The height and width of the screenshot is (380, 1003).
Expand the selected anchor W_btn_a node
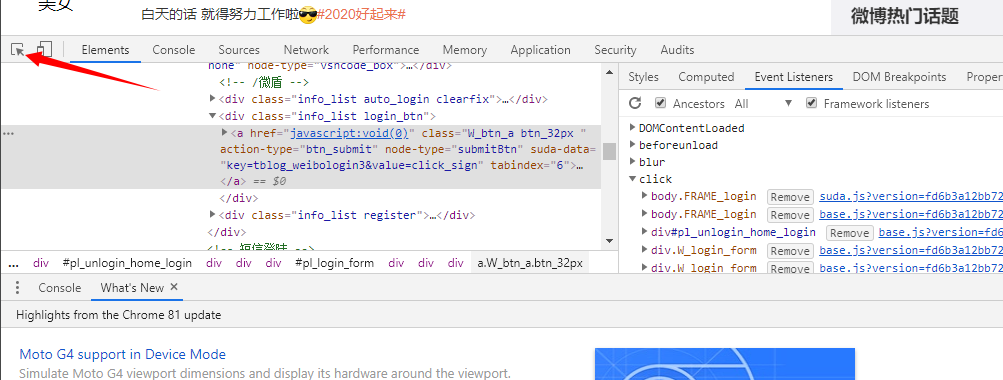pyautogui.click(x=225, y=132)
